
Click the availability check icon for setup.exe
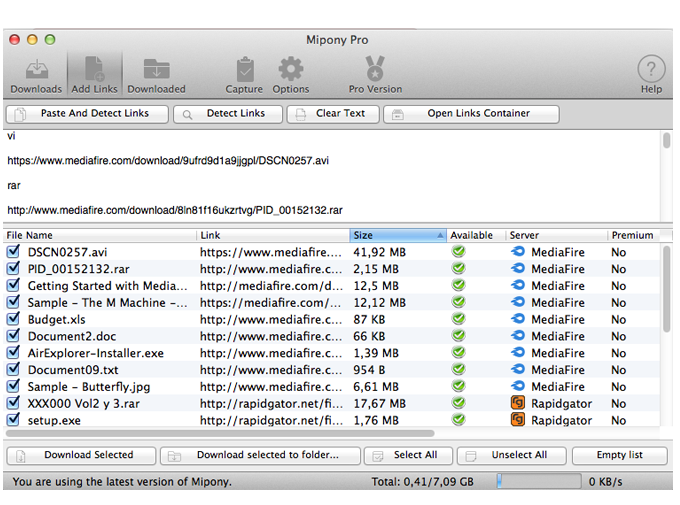(x=458, y=420)
